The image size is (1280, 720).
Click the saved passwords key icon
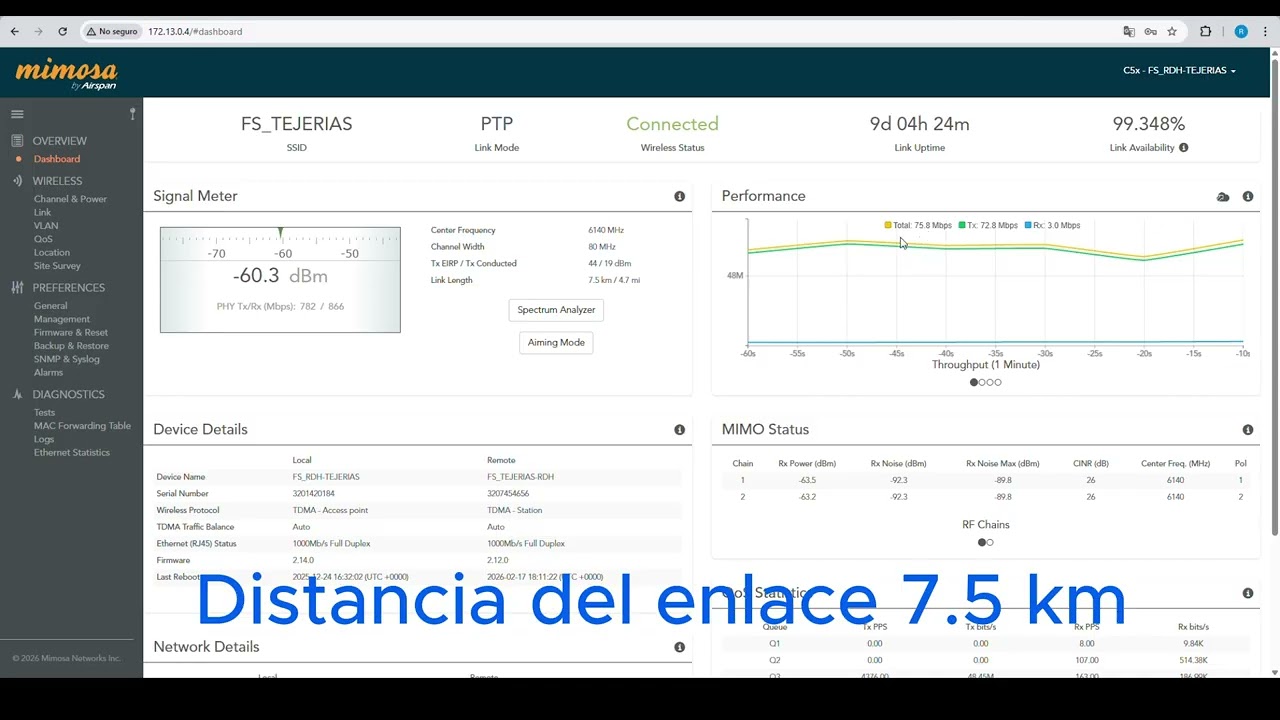(1151, 31)
